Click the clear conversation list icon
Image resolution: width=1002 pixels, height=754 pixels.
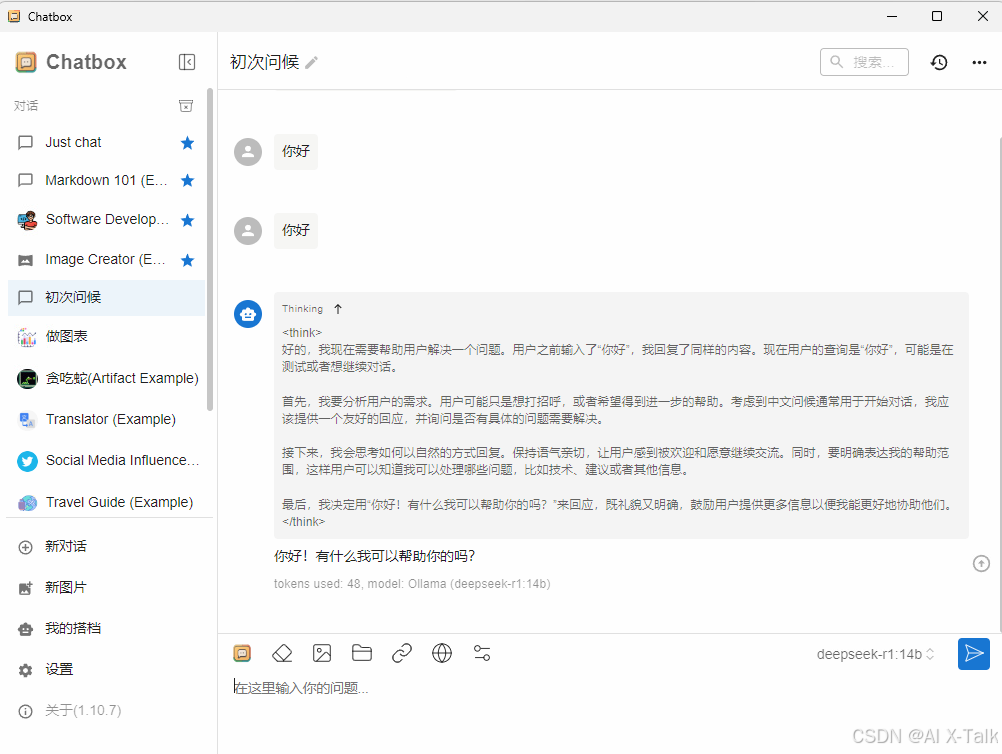pos(186,105)
